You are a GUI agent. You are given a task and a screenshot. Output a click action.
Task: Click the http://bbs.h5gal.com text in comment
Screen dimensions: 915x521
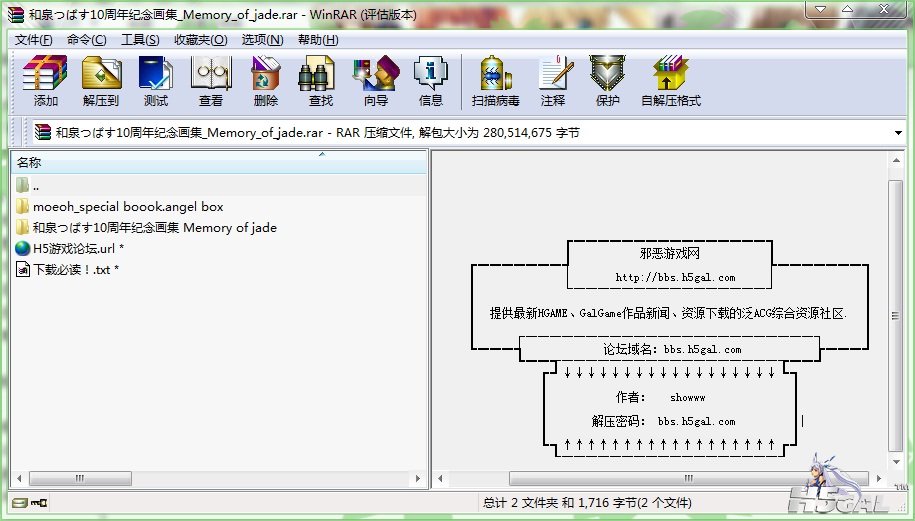tap(675, 278)
